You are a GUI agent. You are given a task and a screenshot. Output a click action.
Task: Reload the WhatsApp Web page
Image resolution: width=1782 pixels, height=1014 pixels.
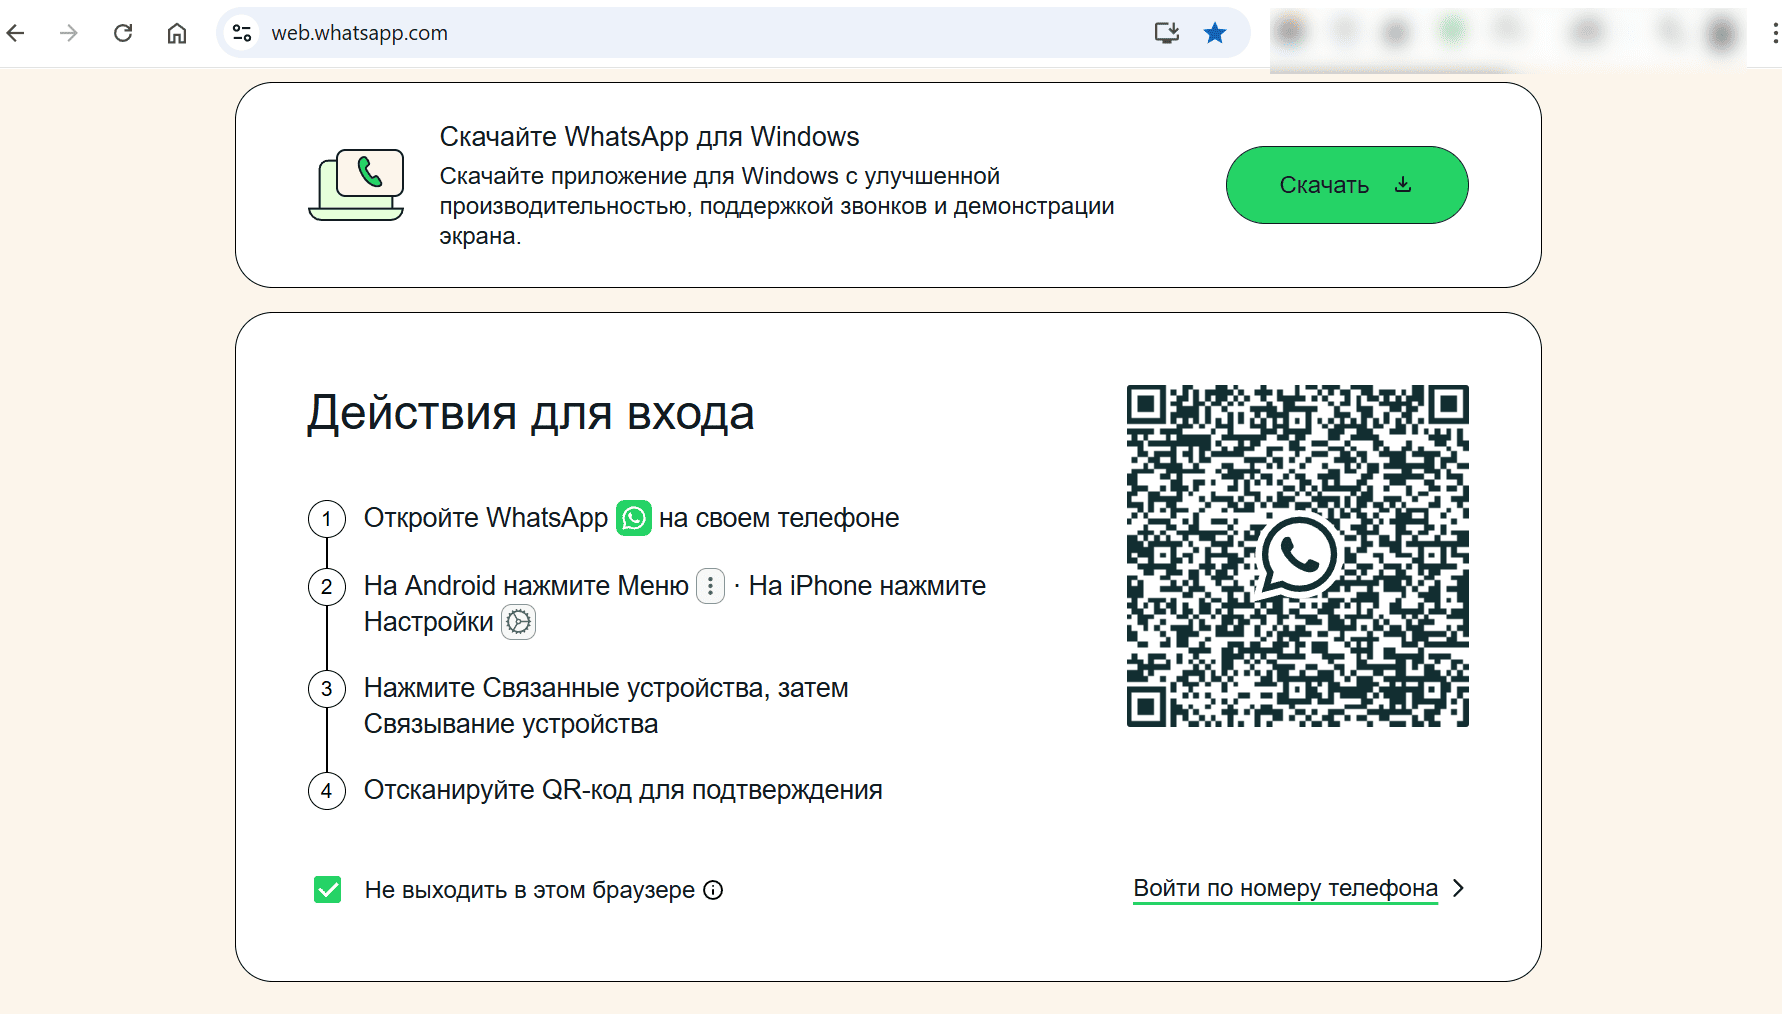coord(123,33)
